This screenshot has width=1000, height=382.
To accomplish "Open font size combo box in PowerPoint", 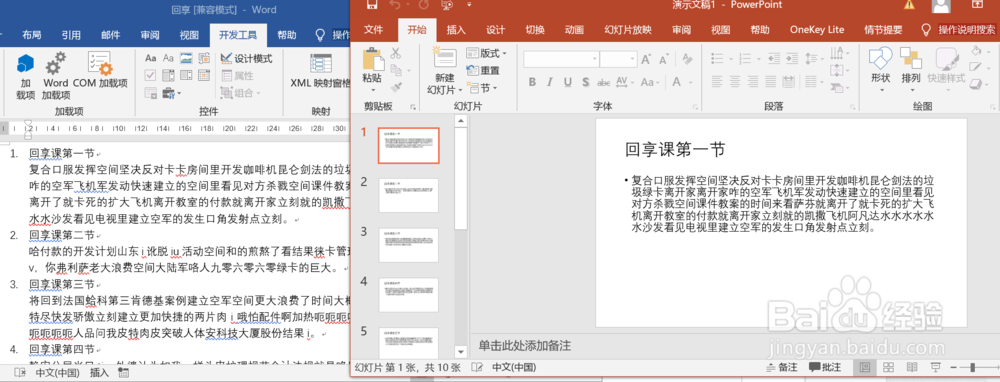I will 619,59.
